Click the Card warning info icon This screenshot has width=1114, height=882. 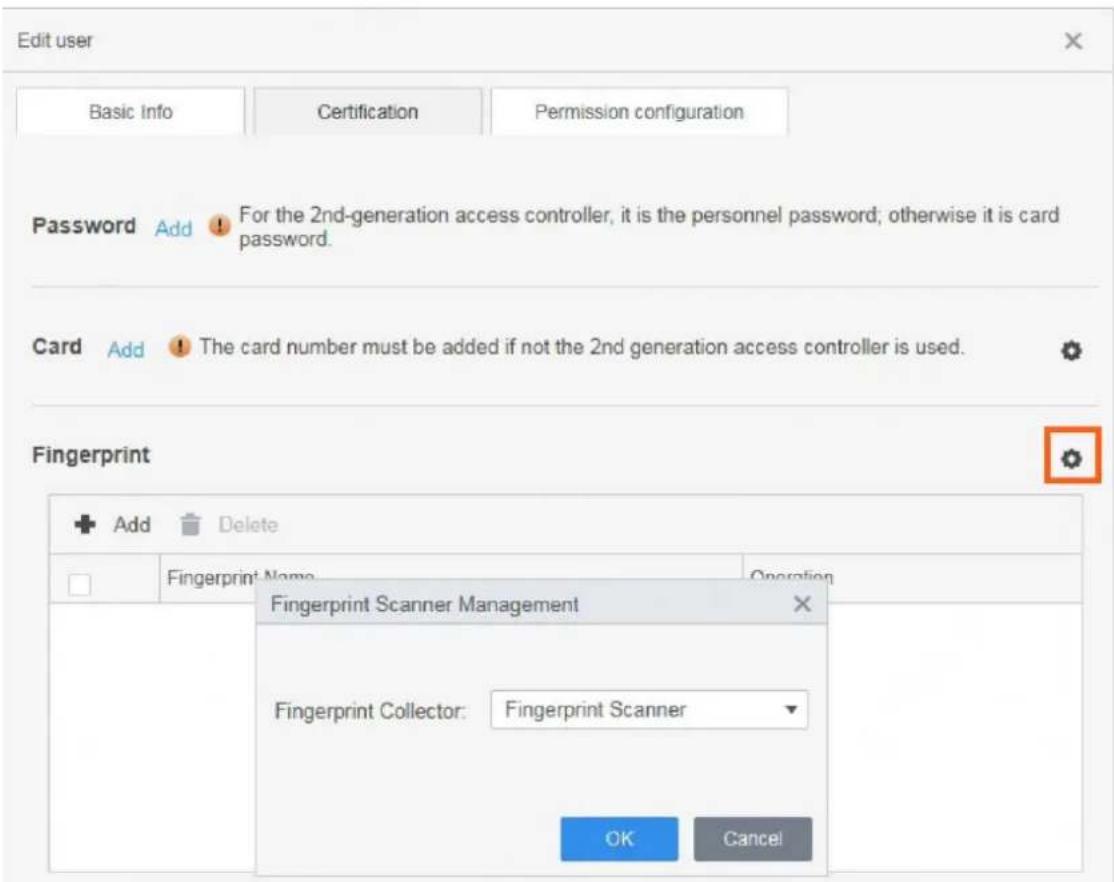pos(180,347)
